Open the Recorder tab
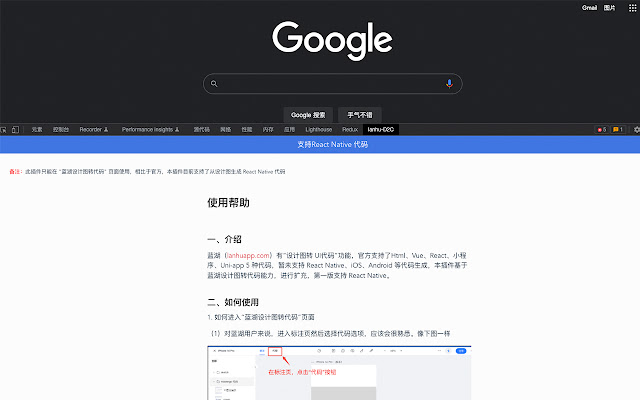640x400 pixels. 93,130
